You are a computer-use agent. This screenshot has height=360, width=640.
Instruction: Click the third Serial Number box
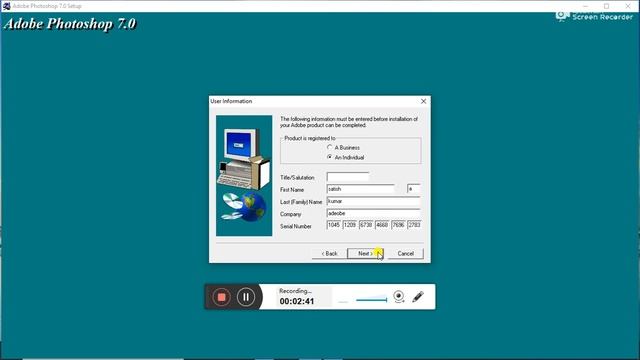(x=366, y=225)
